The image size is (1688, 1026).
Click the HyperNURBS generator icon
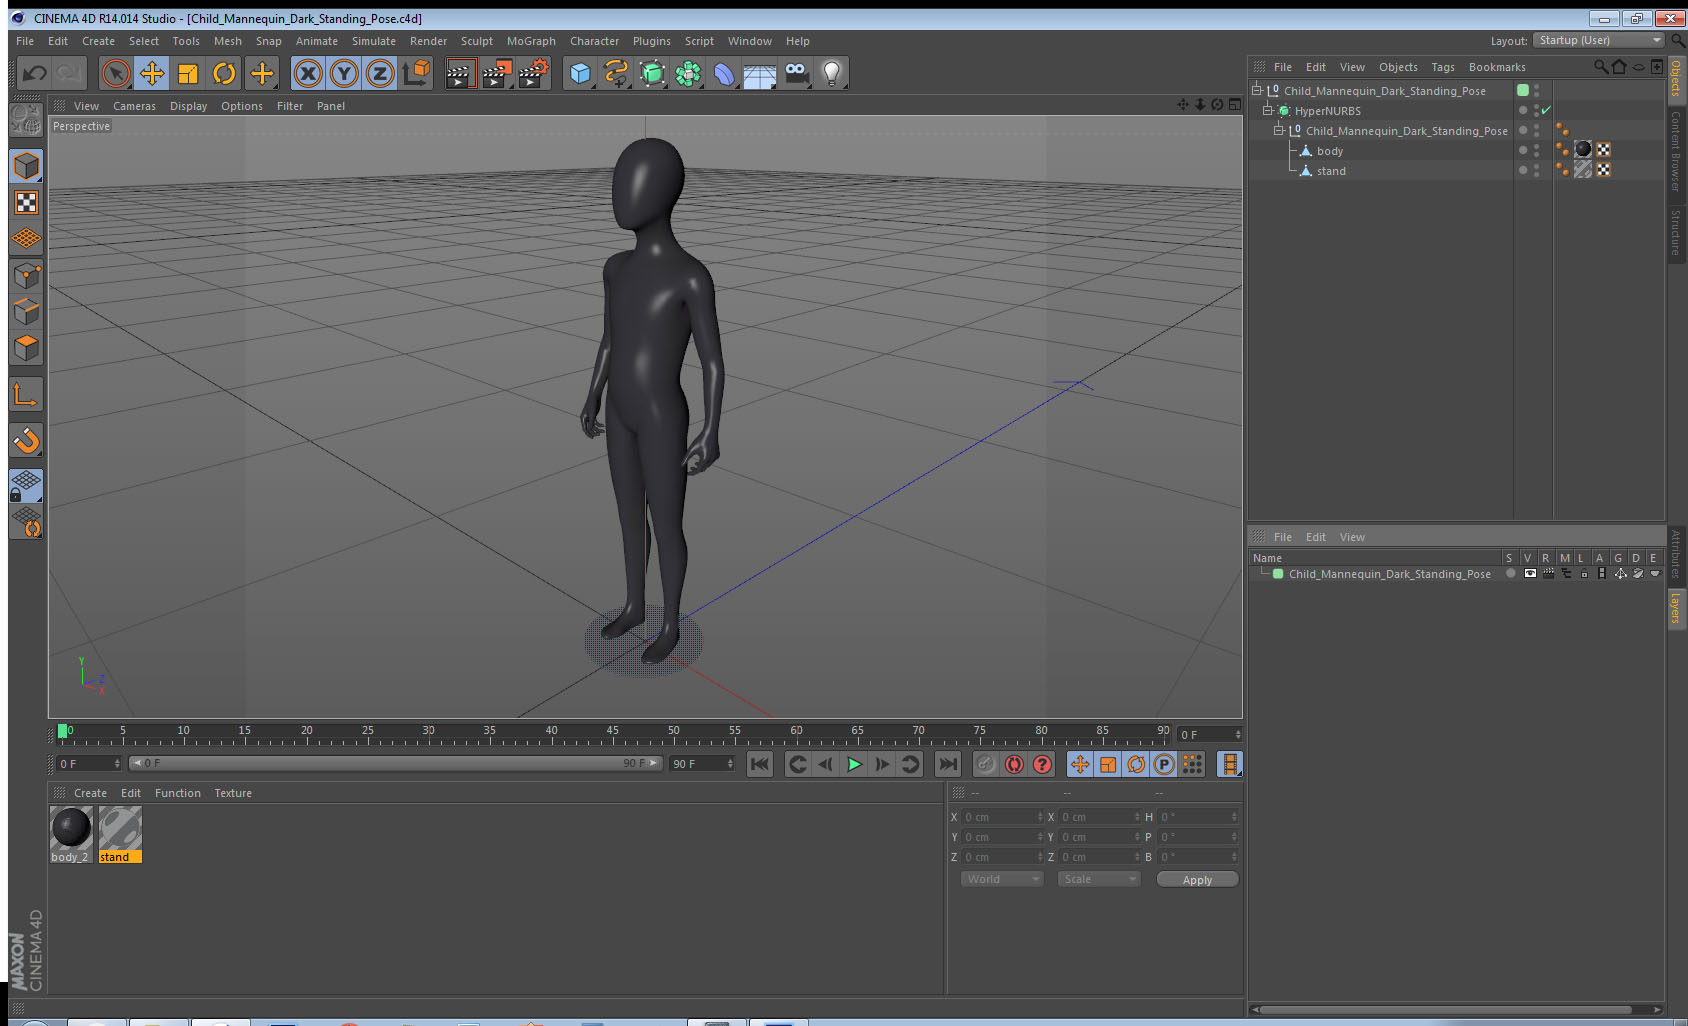[652, 73]
